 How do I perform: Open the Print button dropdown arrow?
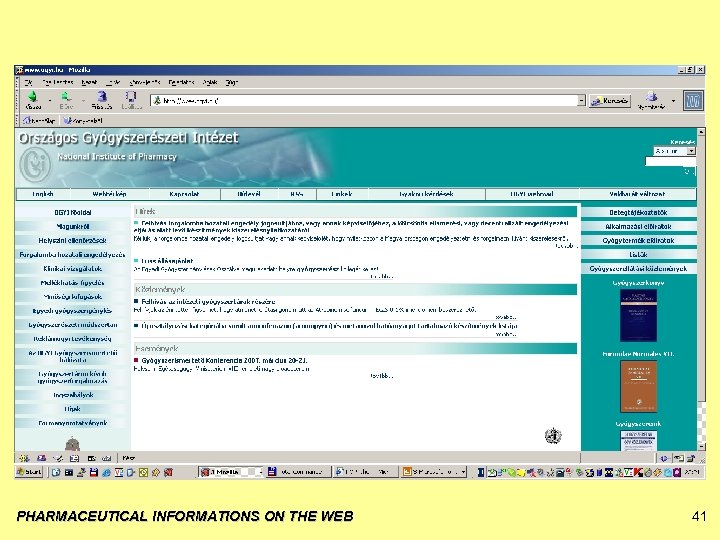pos(673,101)
